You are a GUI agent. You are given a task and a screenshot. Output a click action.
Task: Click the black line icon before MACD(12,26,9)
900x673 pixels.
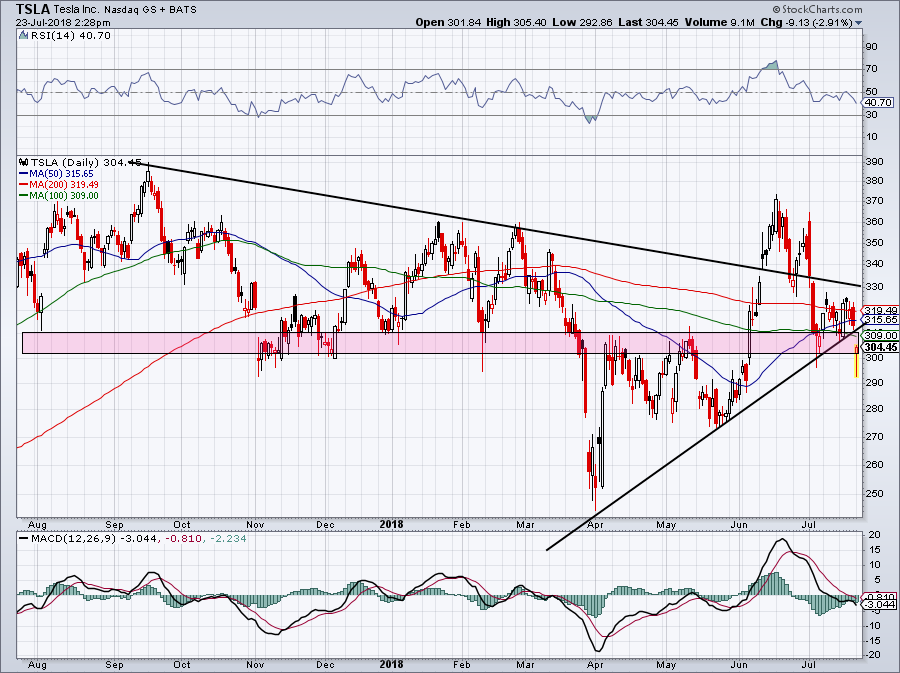tap(23, 539)
